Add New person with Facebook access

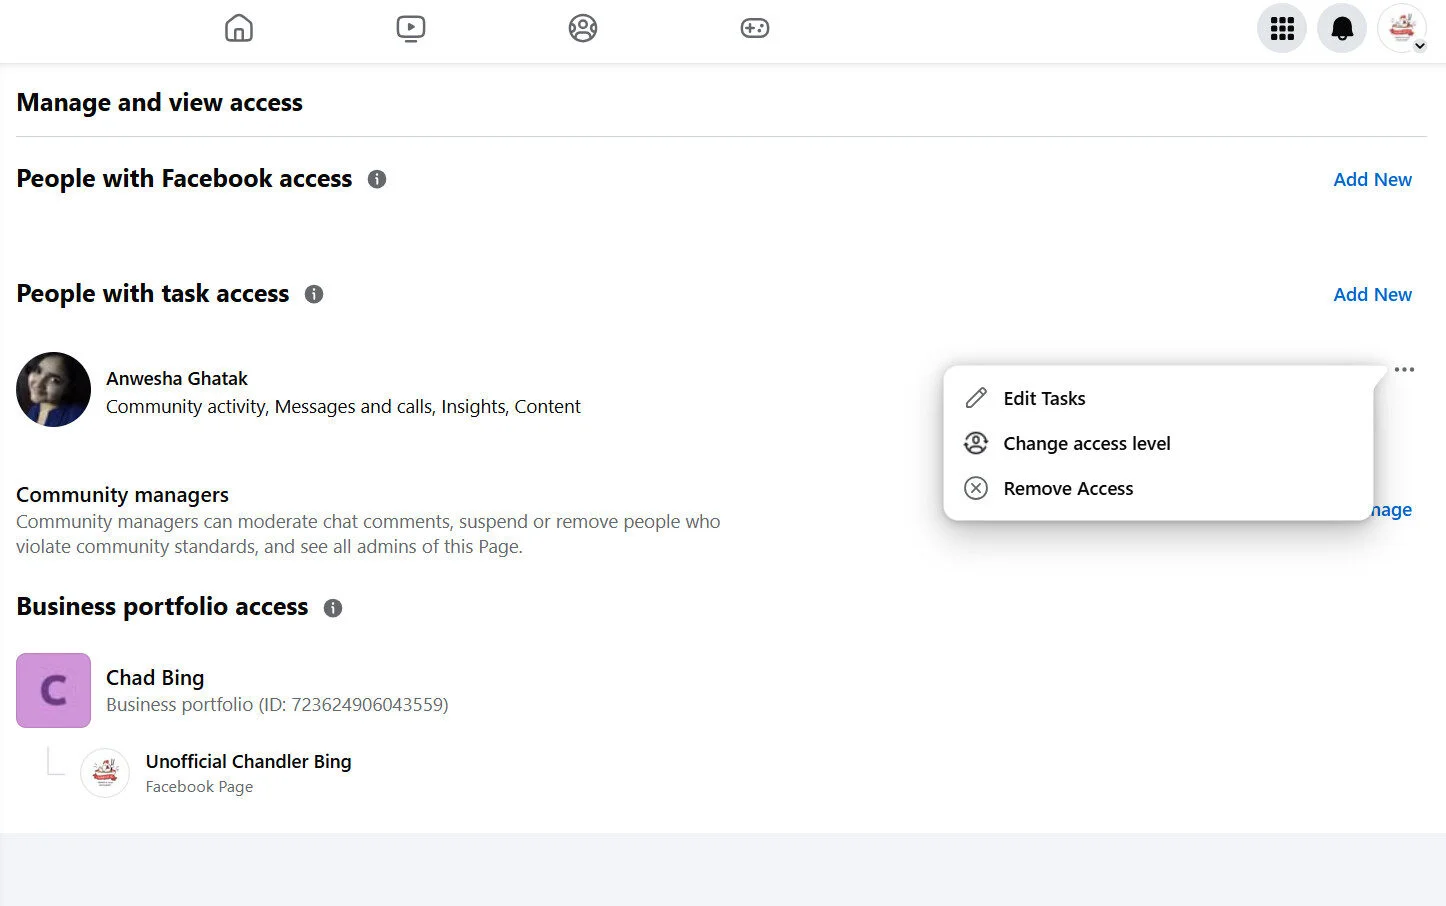1372,179
